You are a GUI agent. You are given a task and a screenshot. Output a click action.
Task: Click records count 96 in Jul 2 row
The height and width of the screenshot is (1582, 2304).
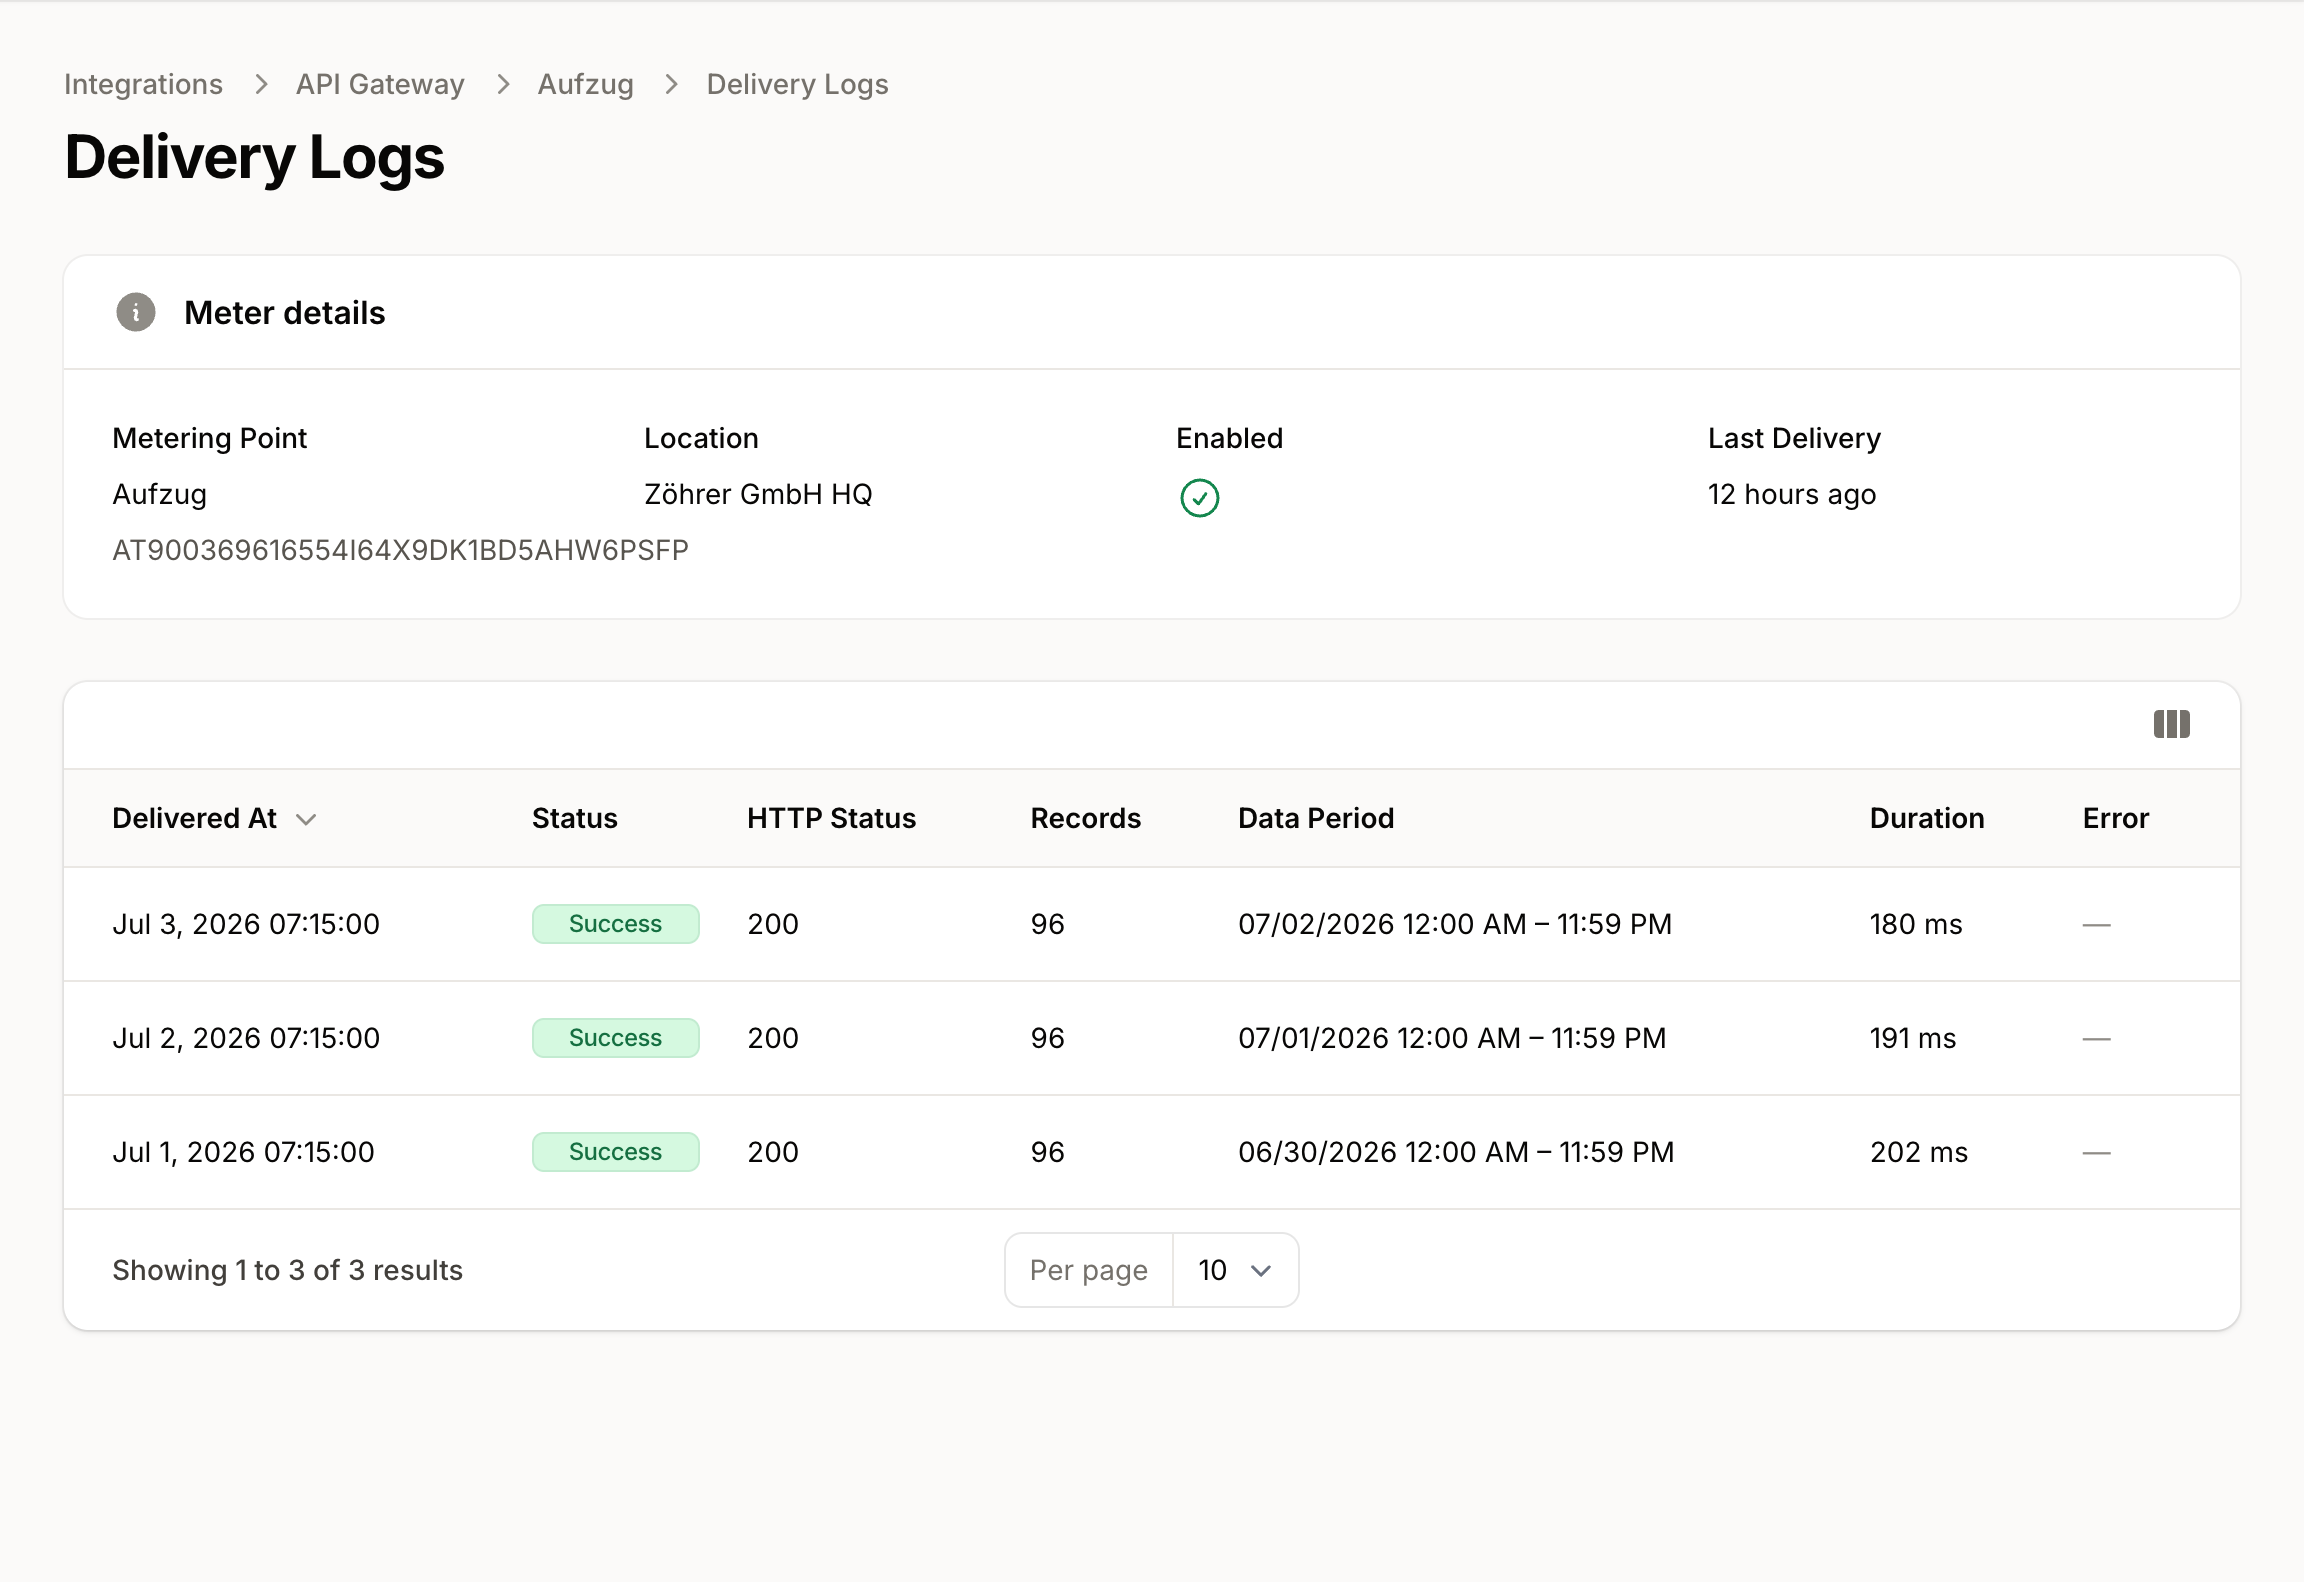1048,1038
